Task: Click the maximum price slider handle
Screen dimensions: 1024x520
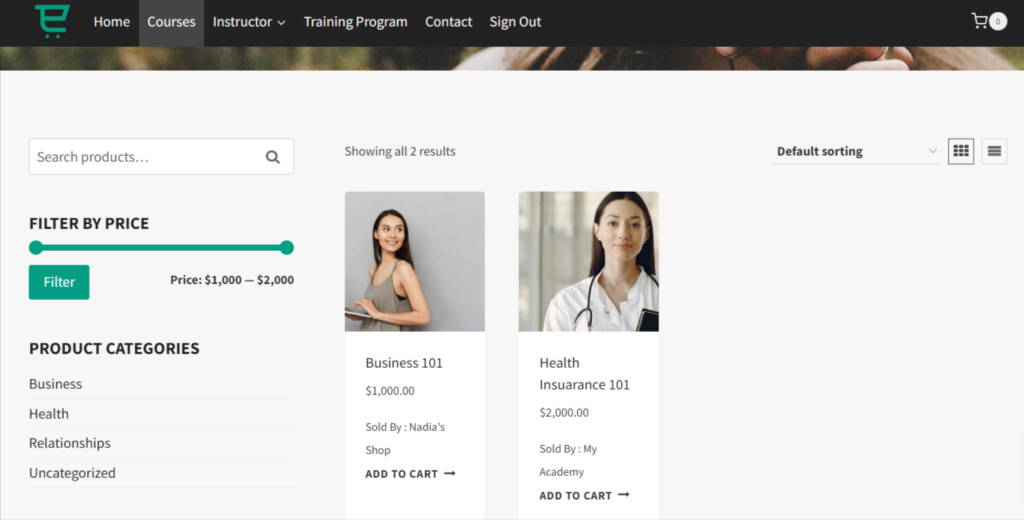Action: [287, 248]
